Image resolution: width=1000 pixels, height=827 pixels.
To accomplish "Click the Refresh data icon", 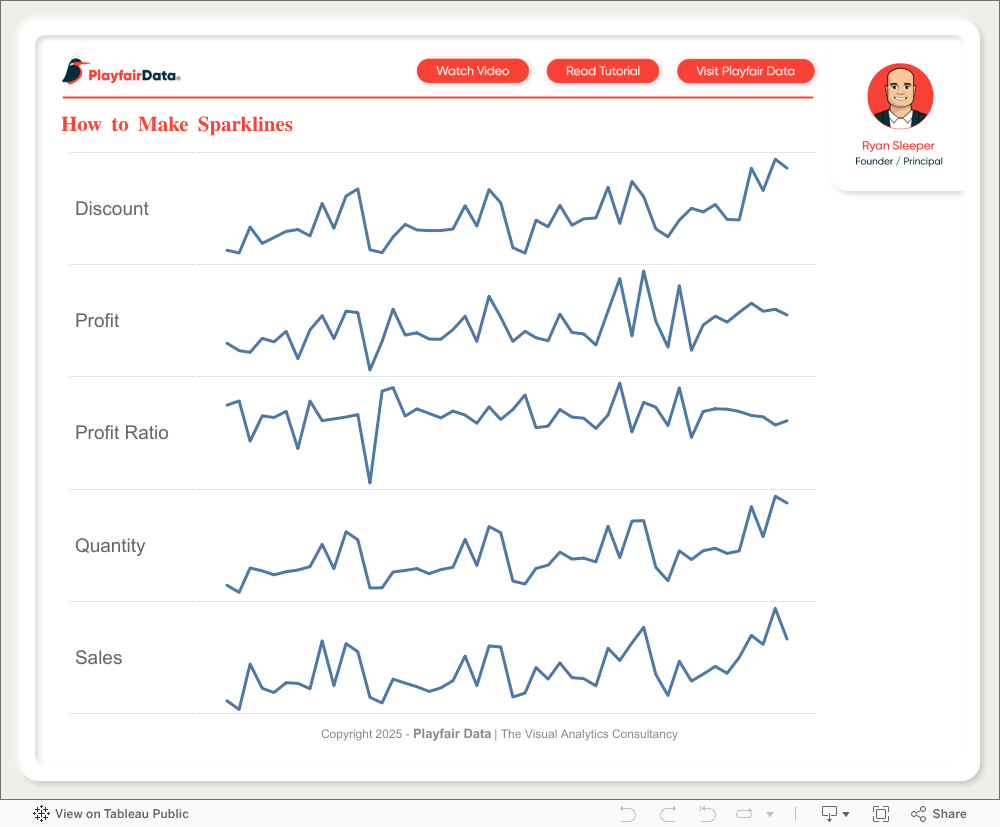I will click(x=744, y=814).
